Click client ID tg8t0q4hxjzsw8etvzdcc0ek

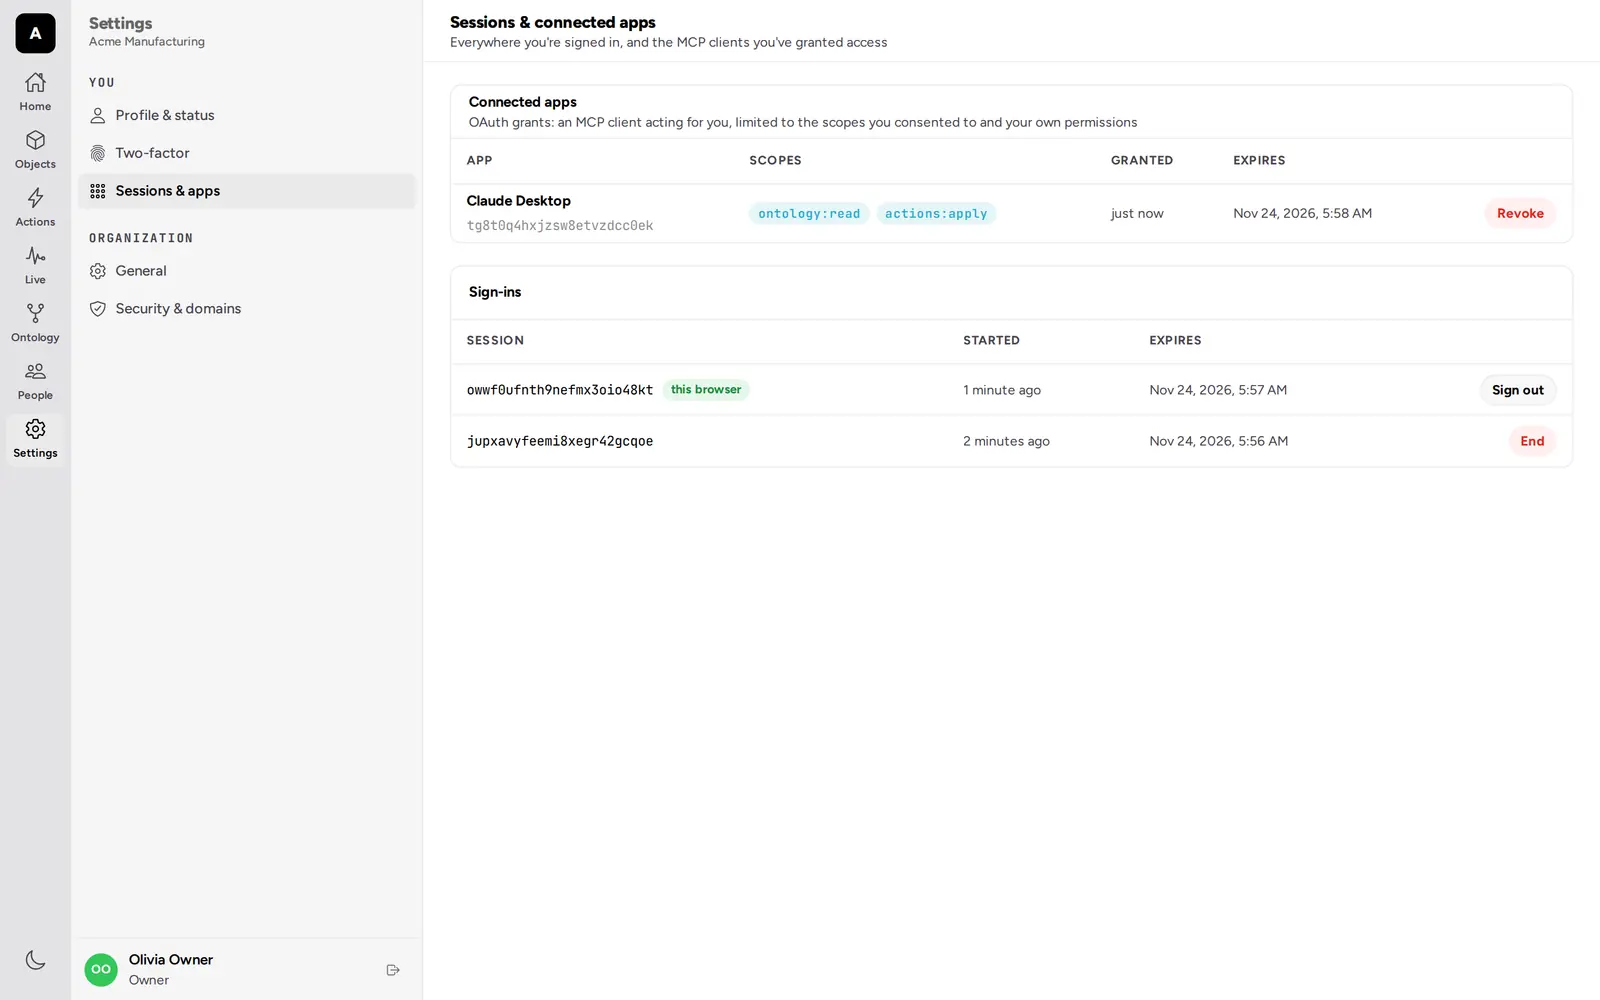coord(560,226)
